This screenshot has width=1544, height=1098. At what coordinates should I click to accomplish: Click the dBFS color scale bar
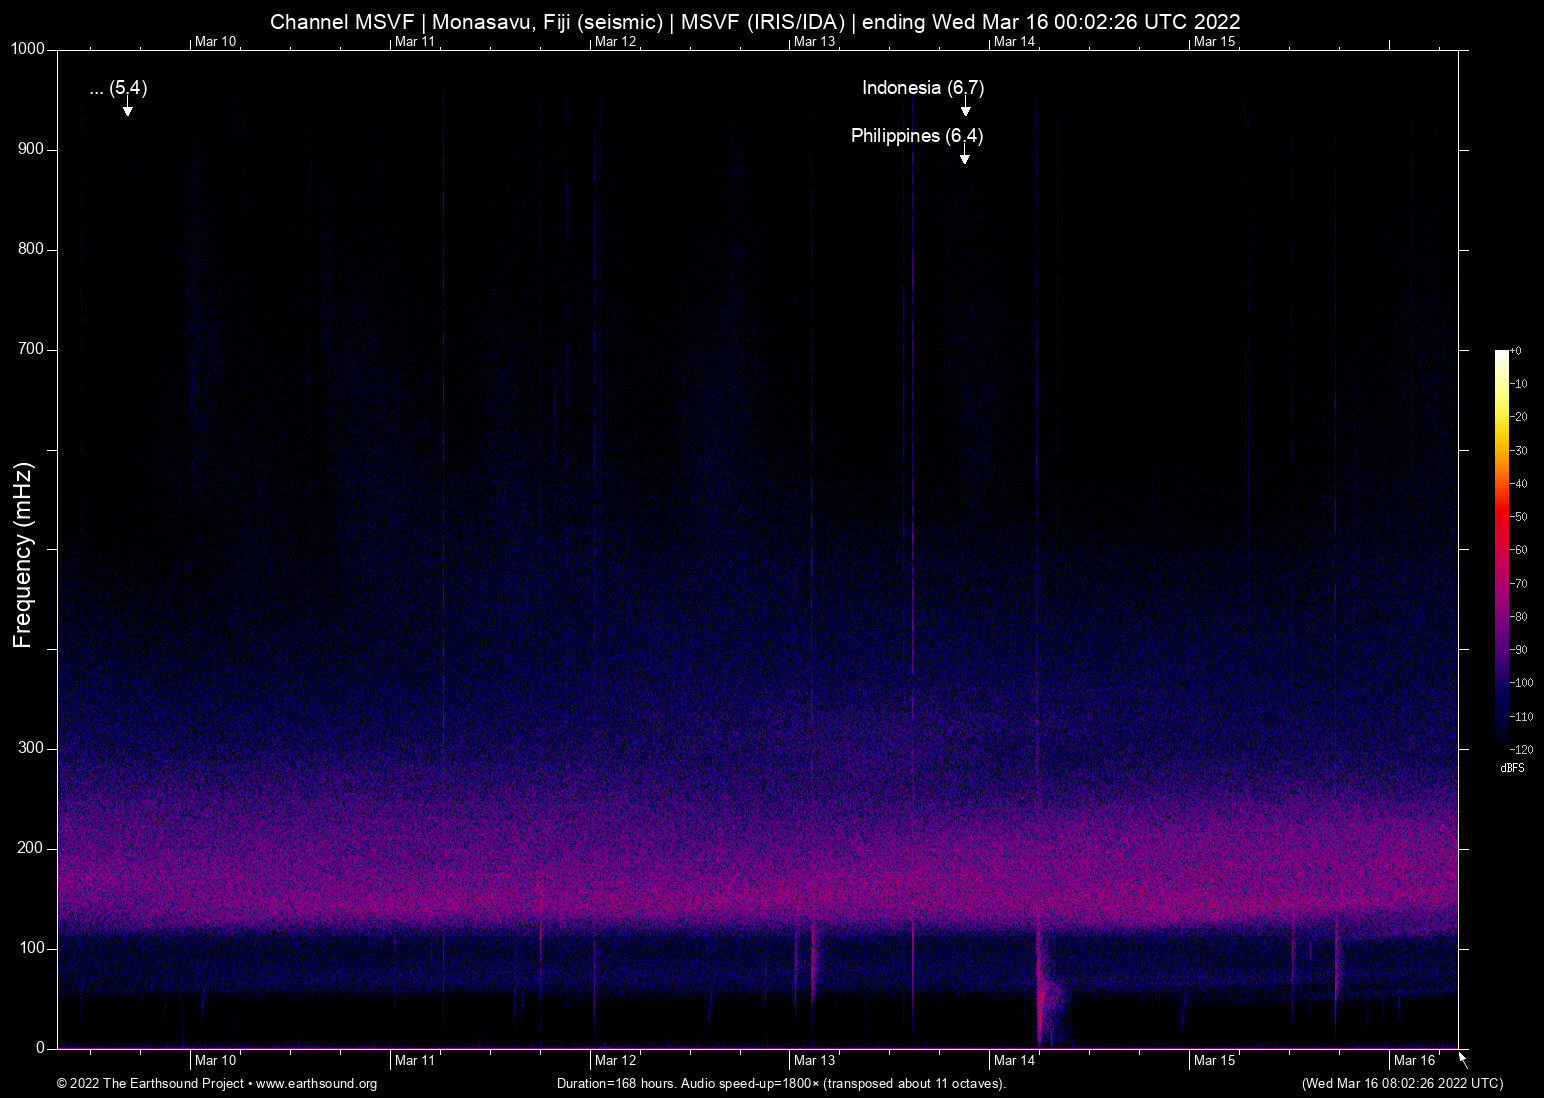[x=1501, y=548]
